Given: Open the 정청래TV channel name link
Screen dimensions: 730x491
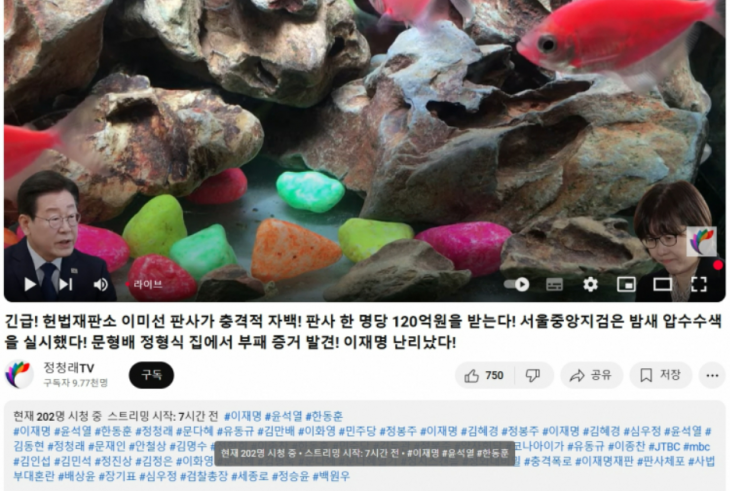Looking at the screenshot, I should [x=68, y=368].
